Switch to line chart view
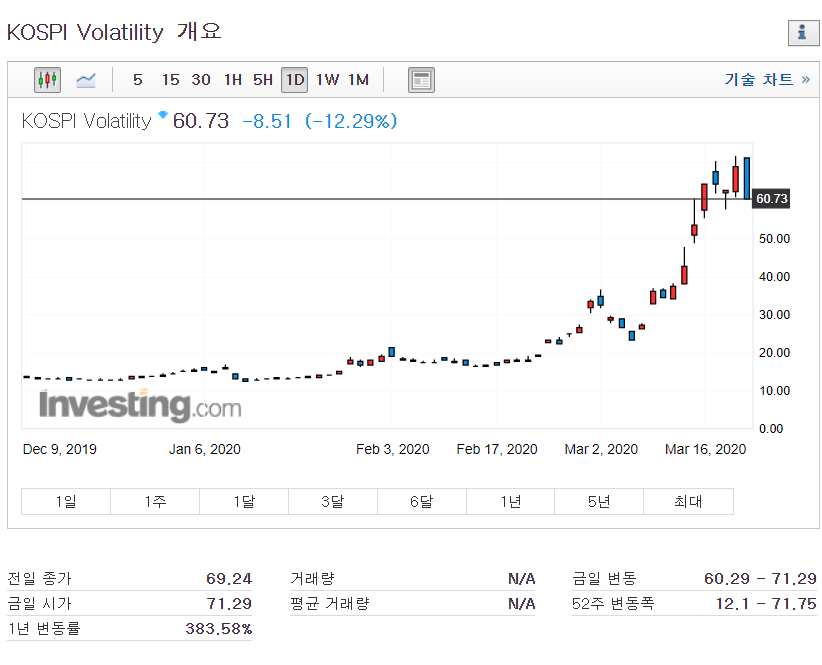 coord(86,80)
